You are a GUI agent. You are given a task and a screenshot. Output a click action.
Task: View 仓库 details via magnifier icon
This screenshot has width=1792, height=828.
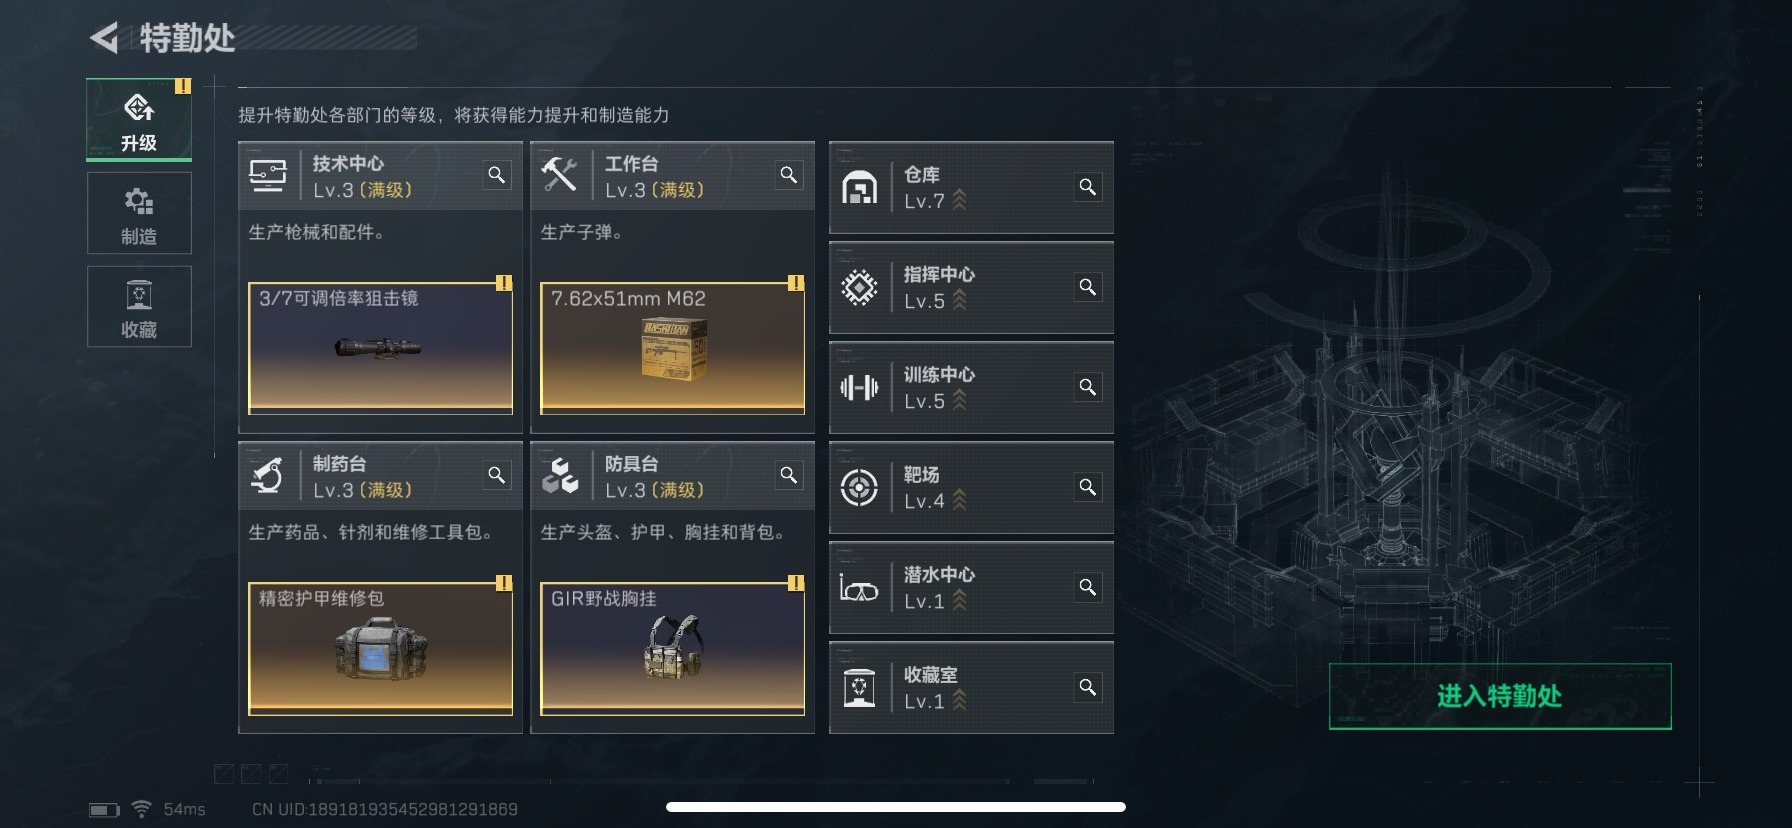pyautogui.click(x=1087, y=187)
